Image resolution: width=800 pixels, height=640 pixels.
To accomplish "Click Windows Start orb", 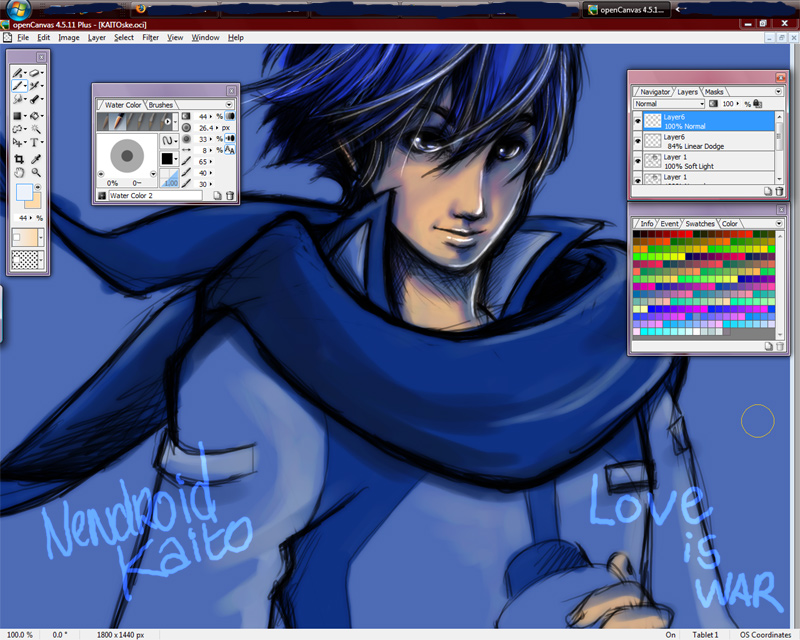I will 18,8.
